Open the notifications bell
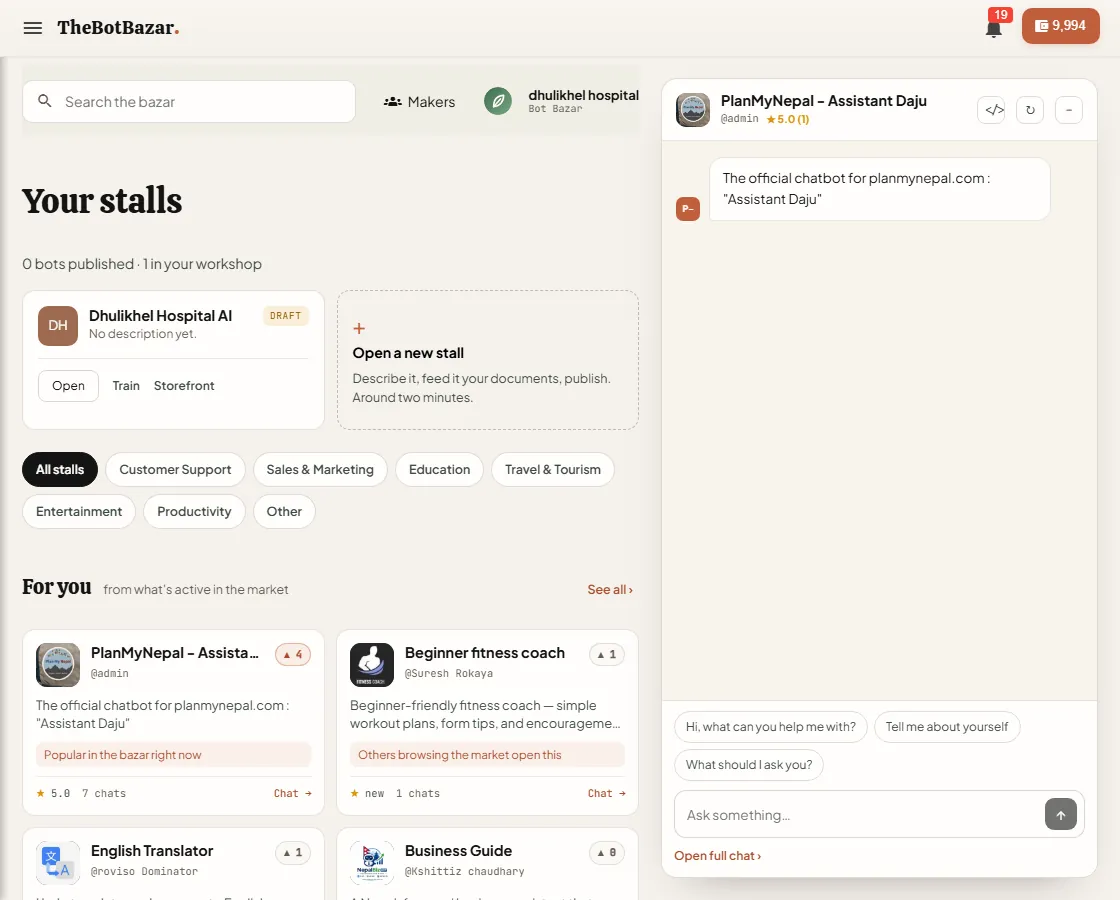Viewport: 1120px width, 900px height. [x=993, y=29]
